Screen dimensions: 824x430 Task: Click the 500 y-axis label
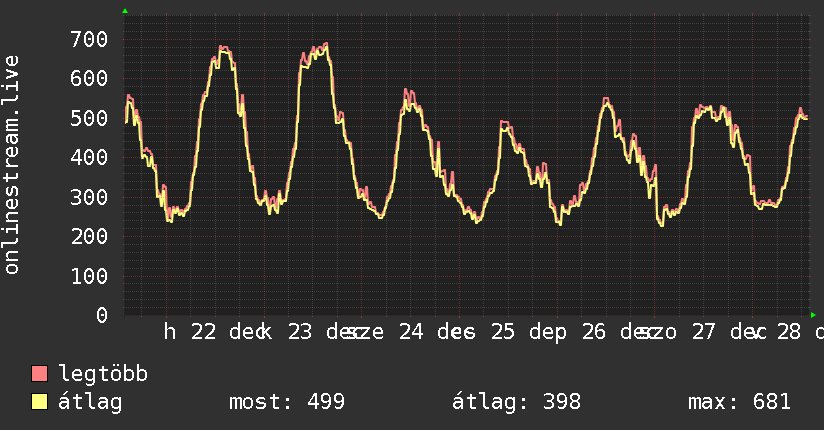pyautogui.click(x=89, y=118)
